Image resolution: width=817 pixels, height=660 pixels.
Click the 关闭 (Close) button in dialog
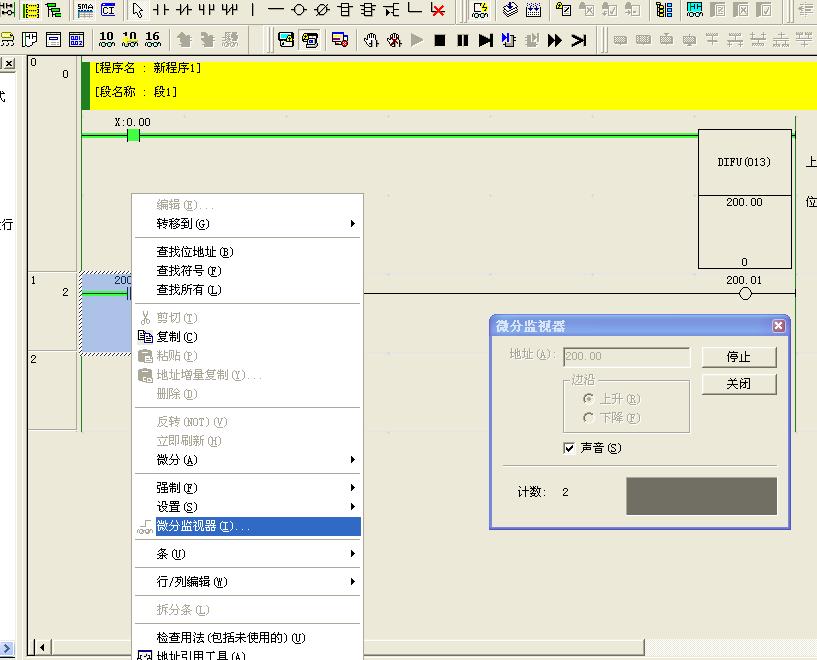click(738, 384)
